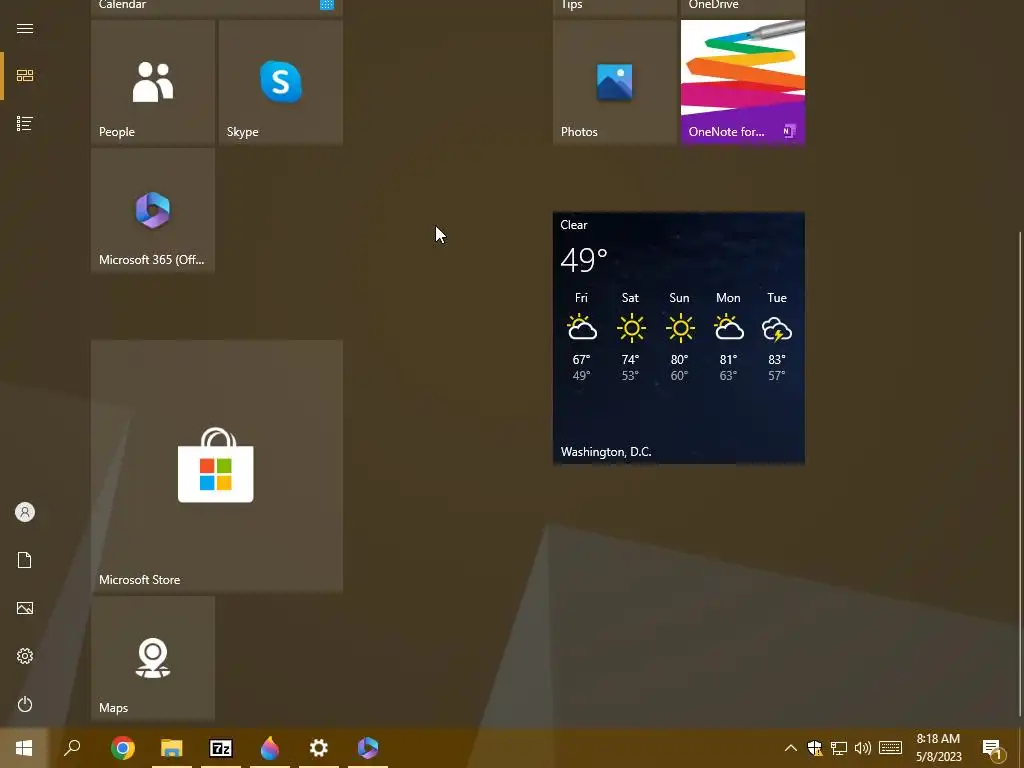The image size is (1024, 768).
Task: Show hidden system tray icons
Action: (790, 748)
